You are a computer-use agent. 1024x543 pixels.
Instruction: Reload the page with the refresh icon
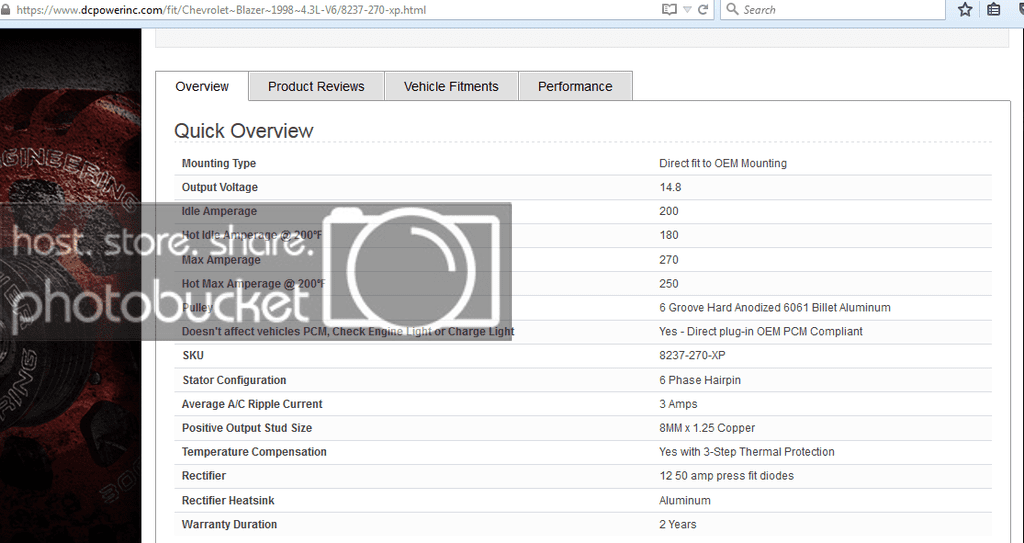click(703, 9)
